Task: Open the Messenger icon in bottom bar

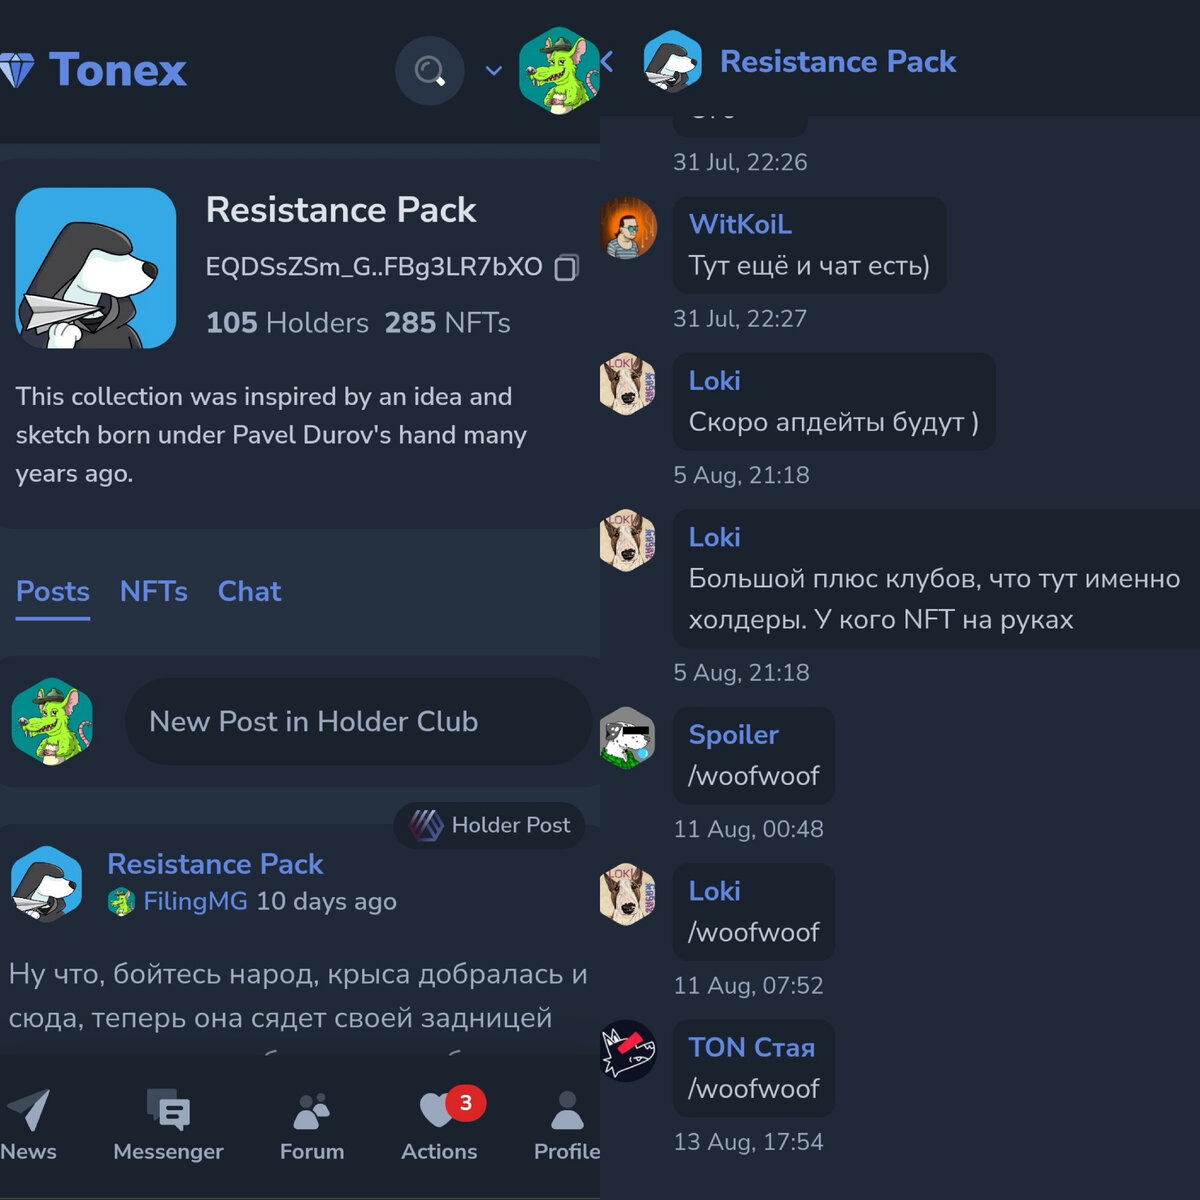Action: [x=168, y=1110]
